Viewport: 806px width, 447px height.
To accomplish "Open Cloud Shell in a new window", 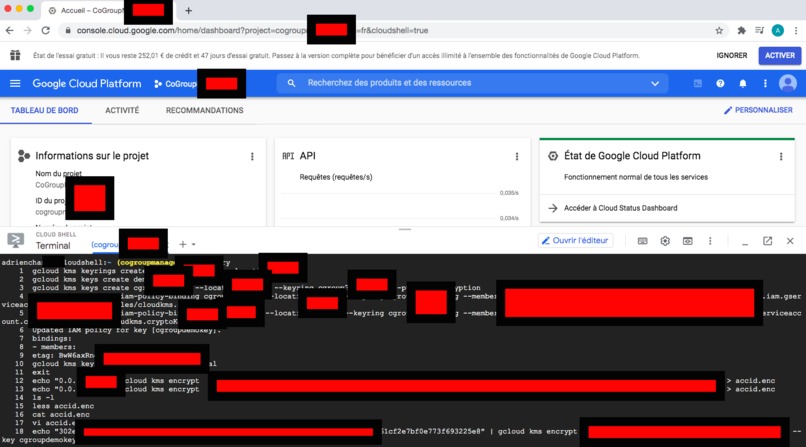I will point(767,240).
